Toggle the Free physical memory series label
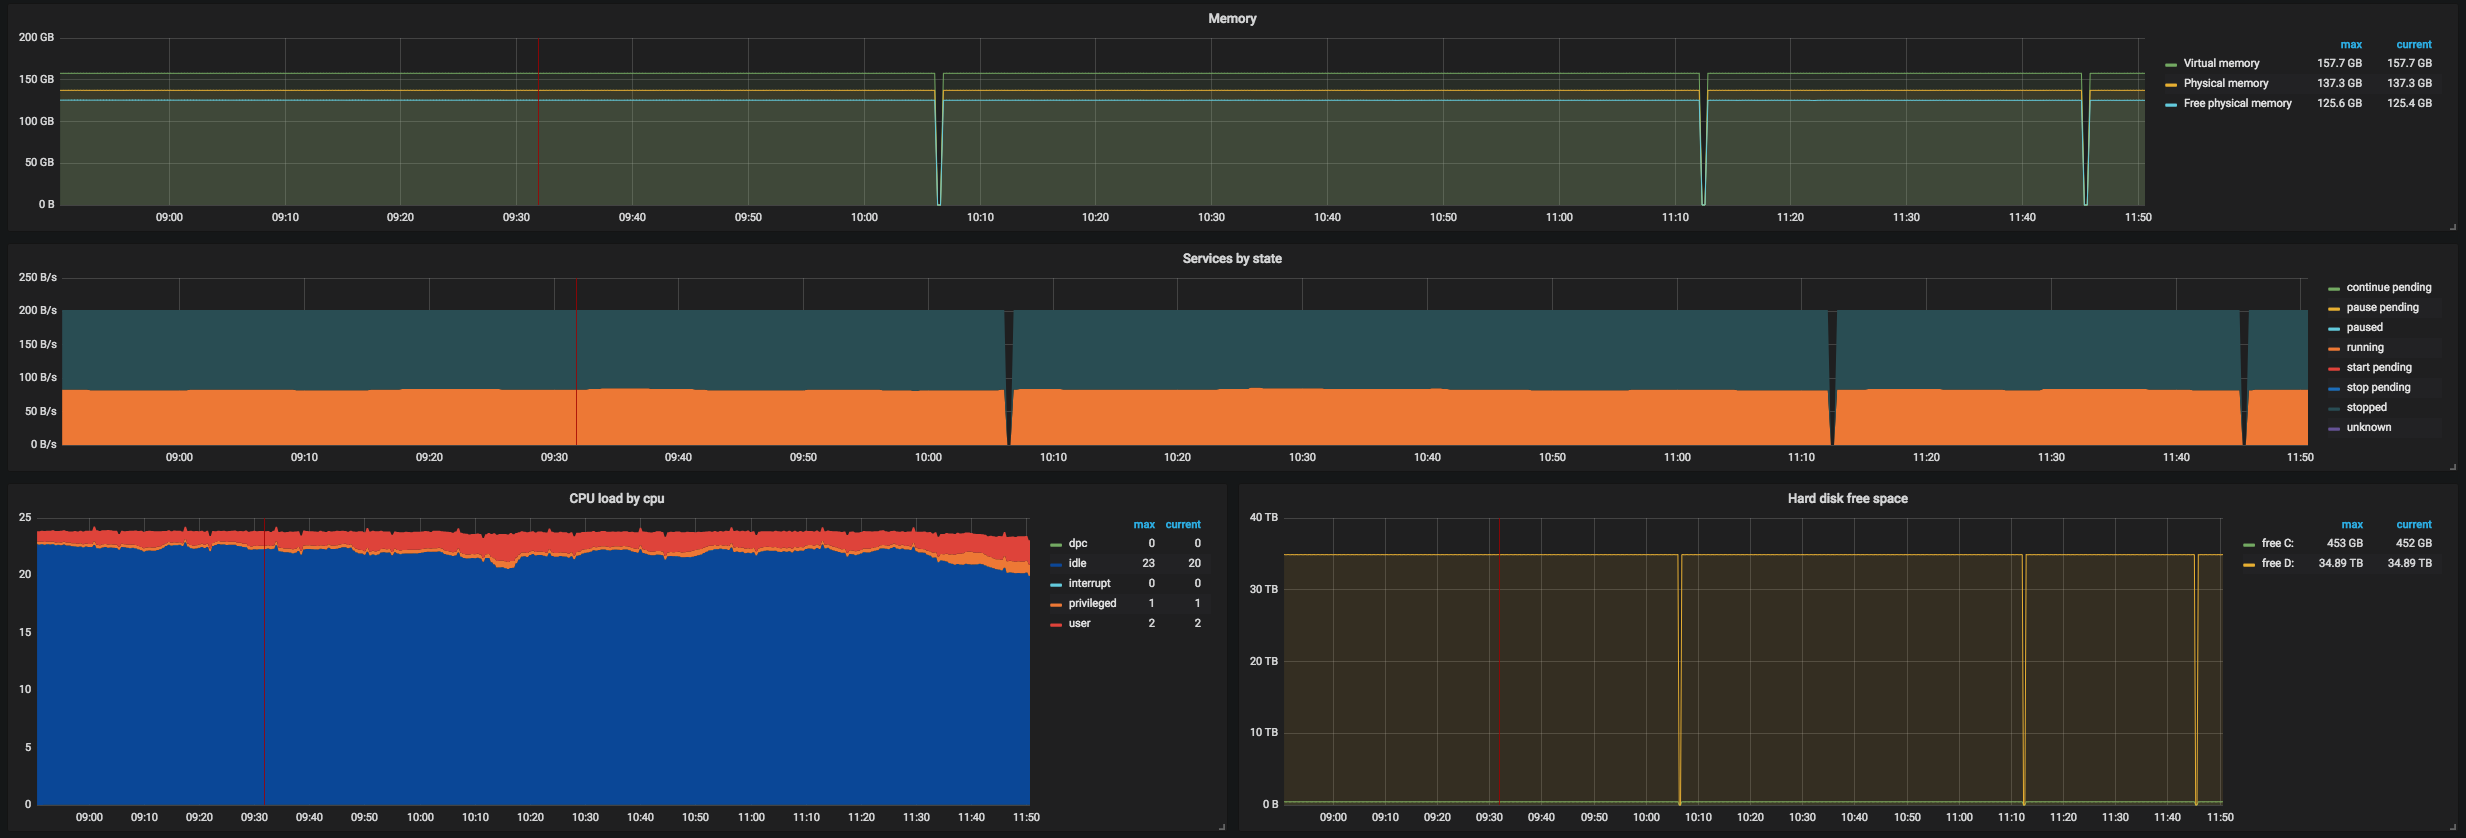2466x838 pixels. tap(2237, 103)
